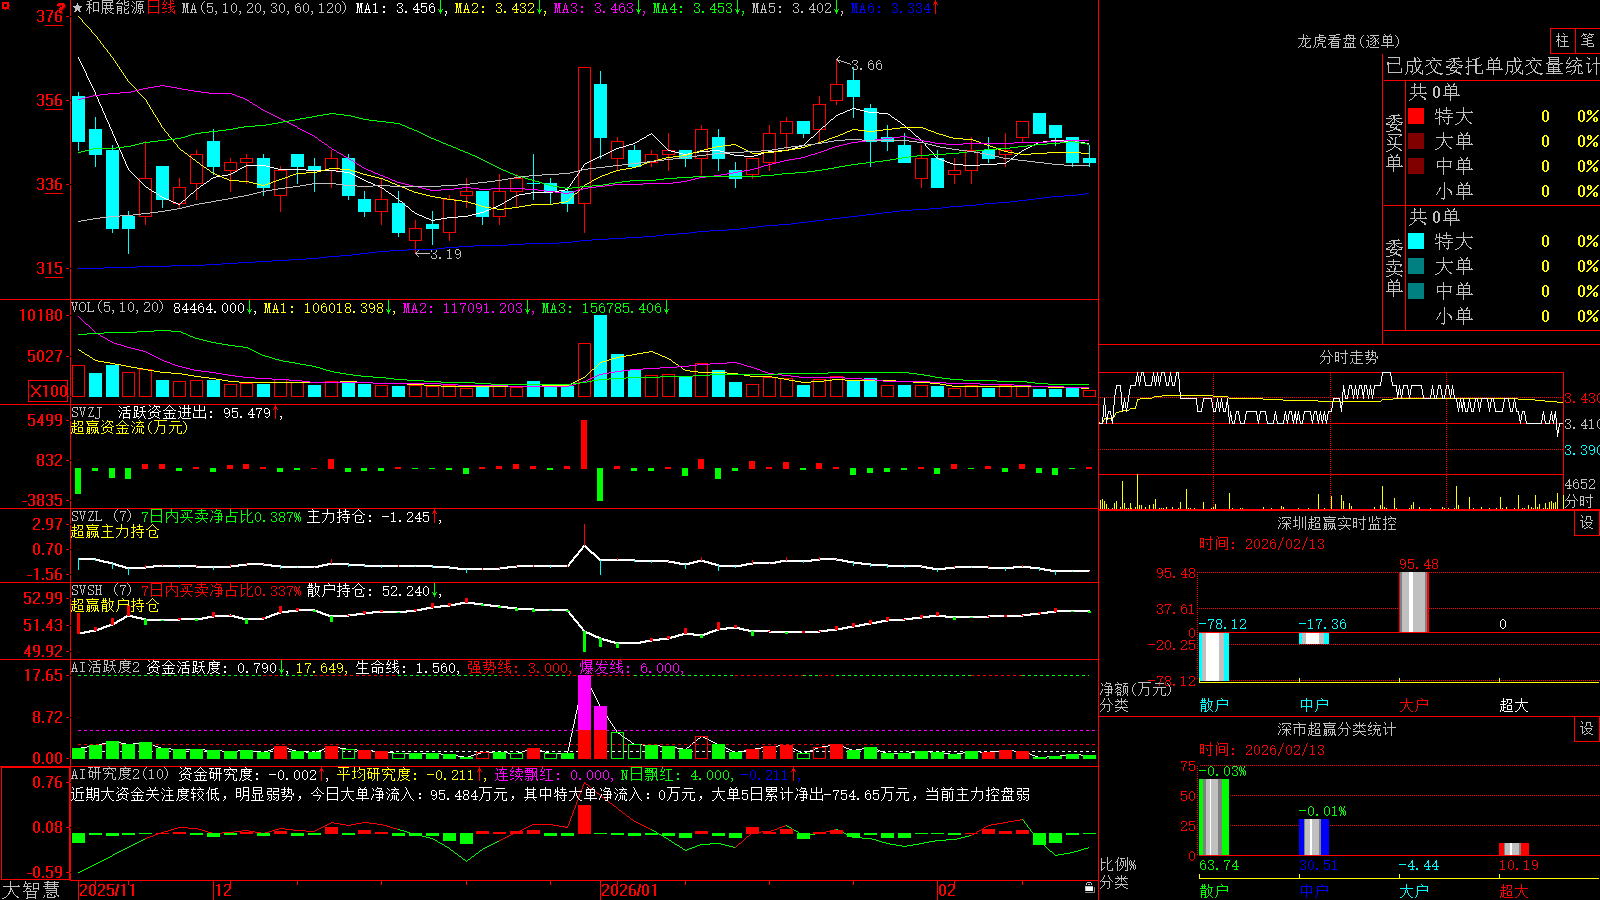Open 设 settings for 深市超赢分类统计
The width and height of the screenshot is (1600, 900).
[x=1587, y=729]
